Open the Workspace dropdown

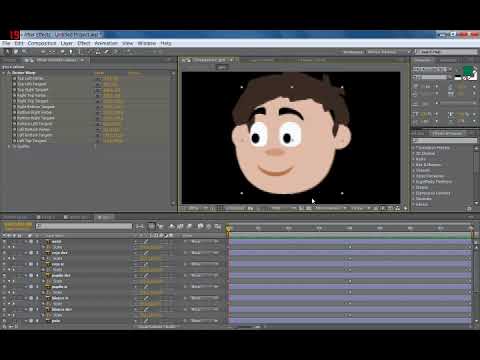click(388, 52)
